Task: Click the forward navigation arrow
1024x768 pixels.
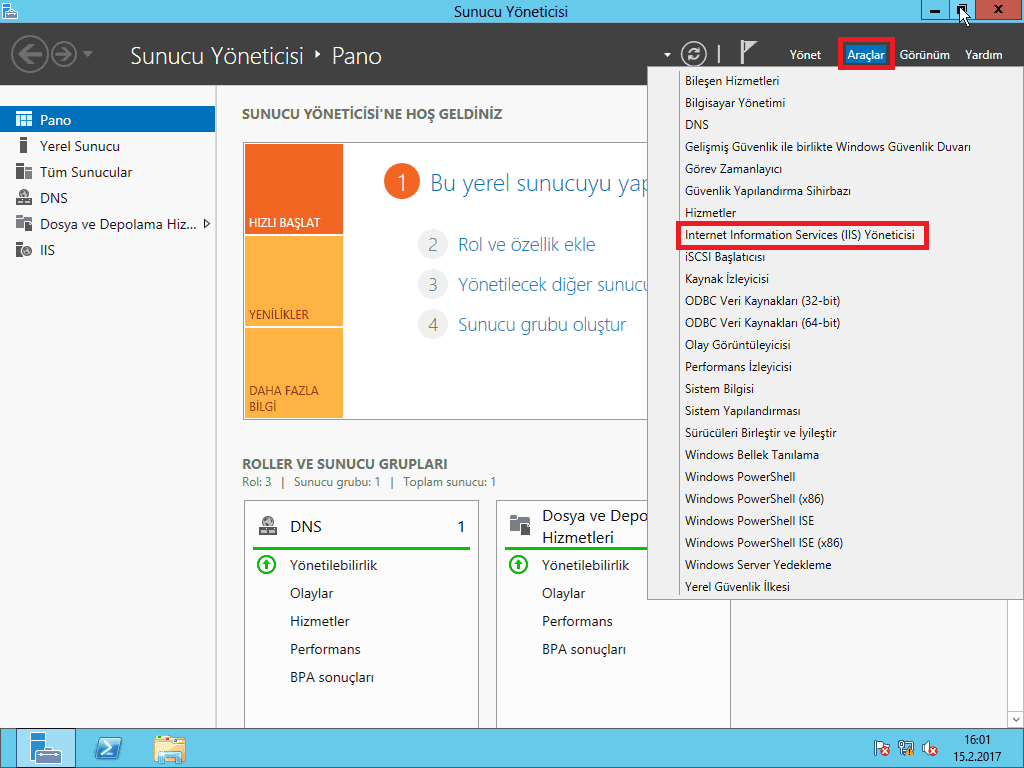Action: pos(64,54)
